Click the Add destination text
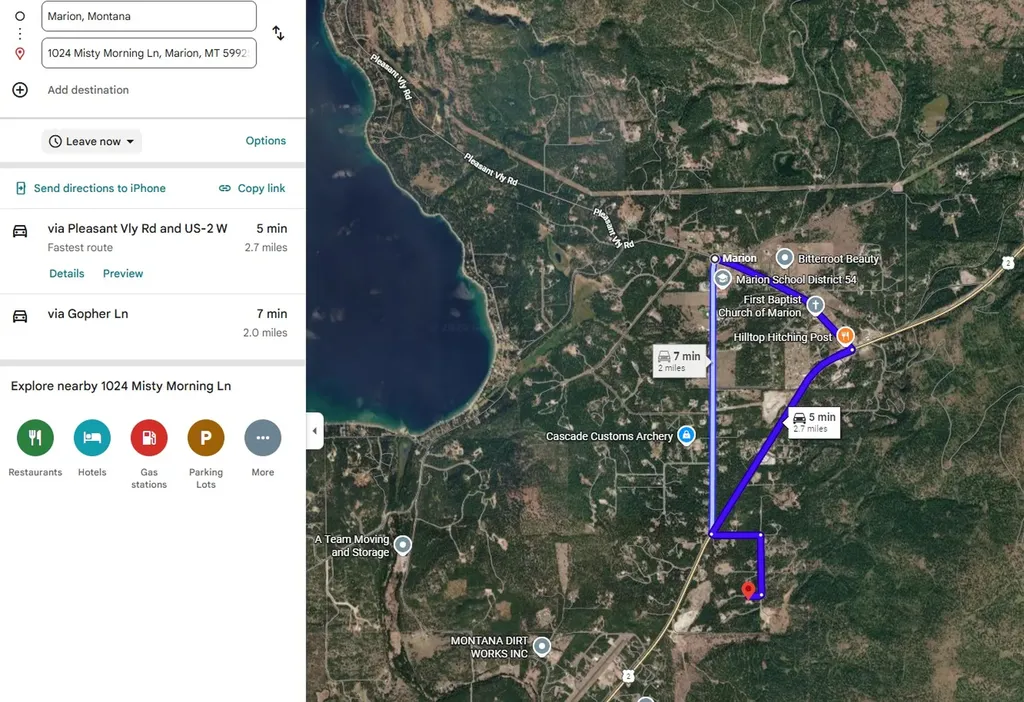Screen dimensions: 1024x702 pos(88,90)
